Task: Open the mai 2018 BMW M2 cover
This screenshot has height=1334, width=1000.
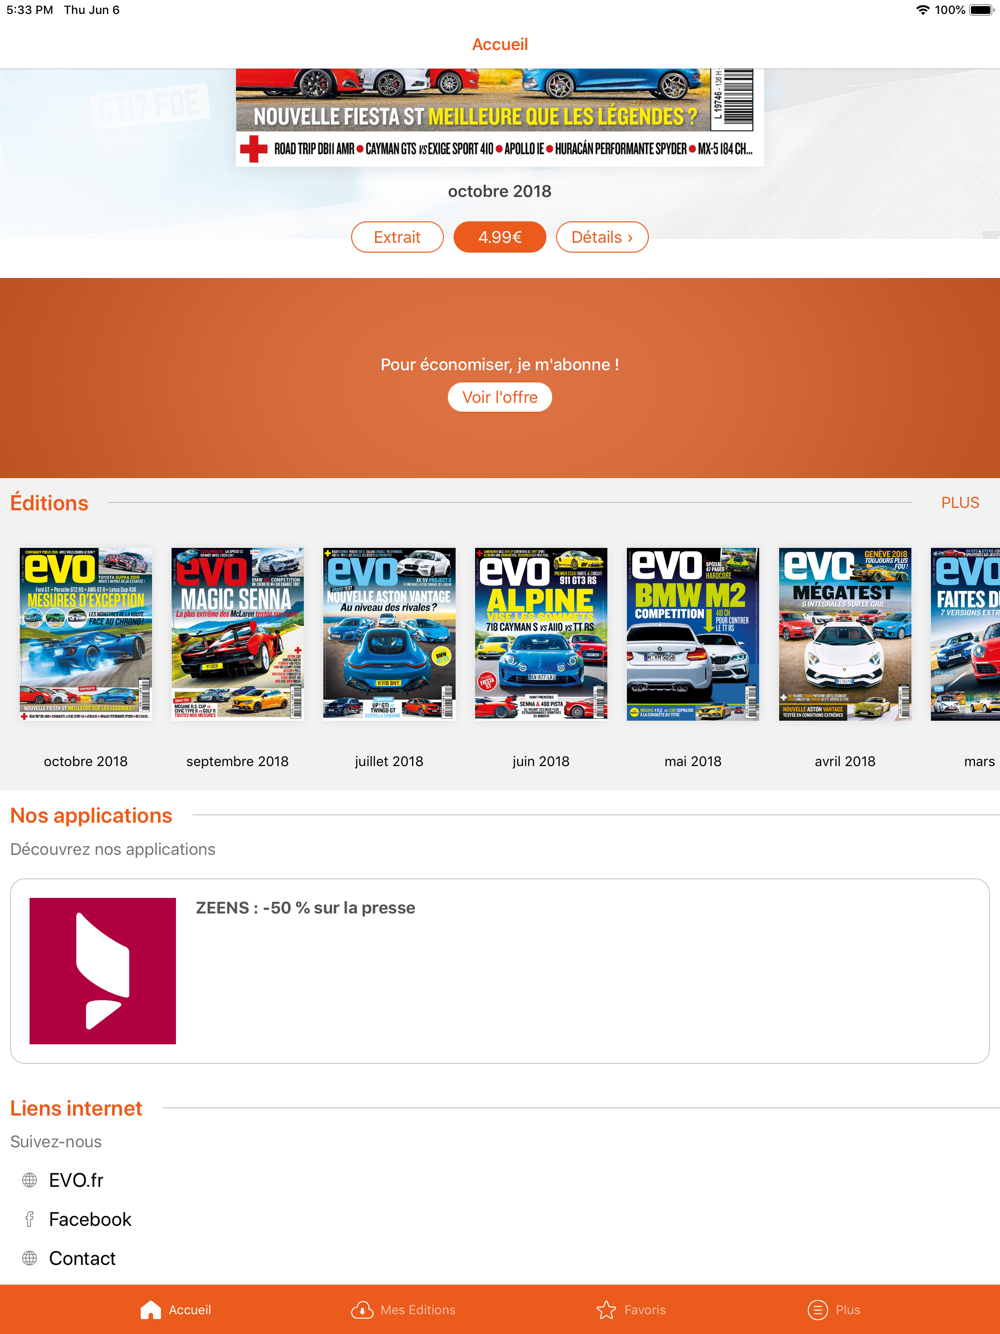Action: click(693, 634)
